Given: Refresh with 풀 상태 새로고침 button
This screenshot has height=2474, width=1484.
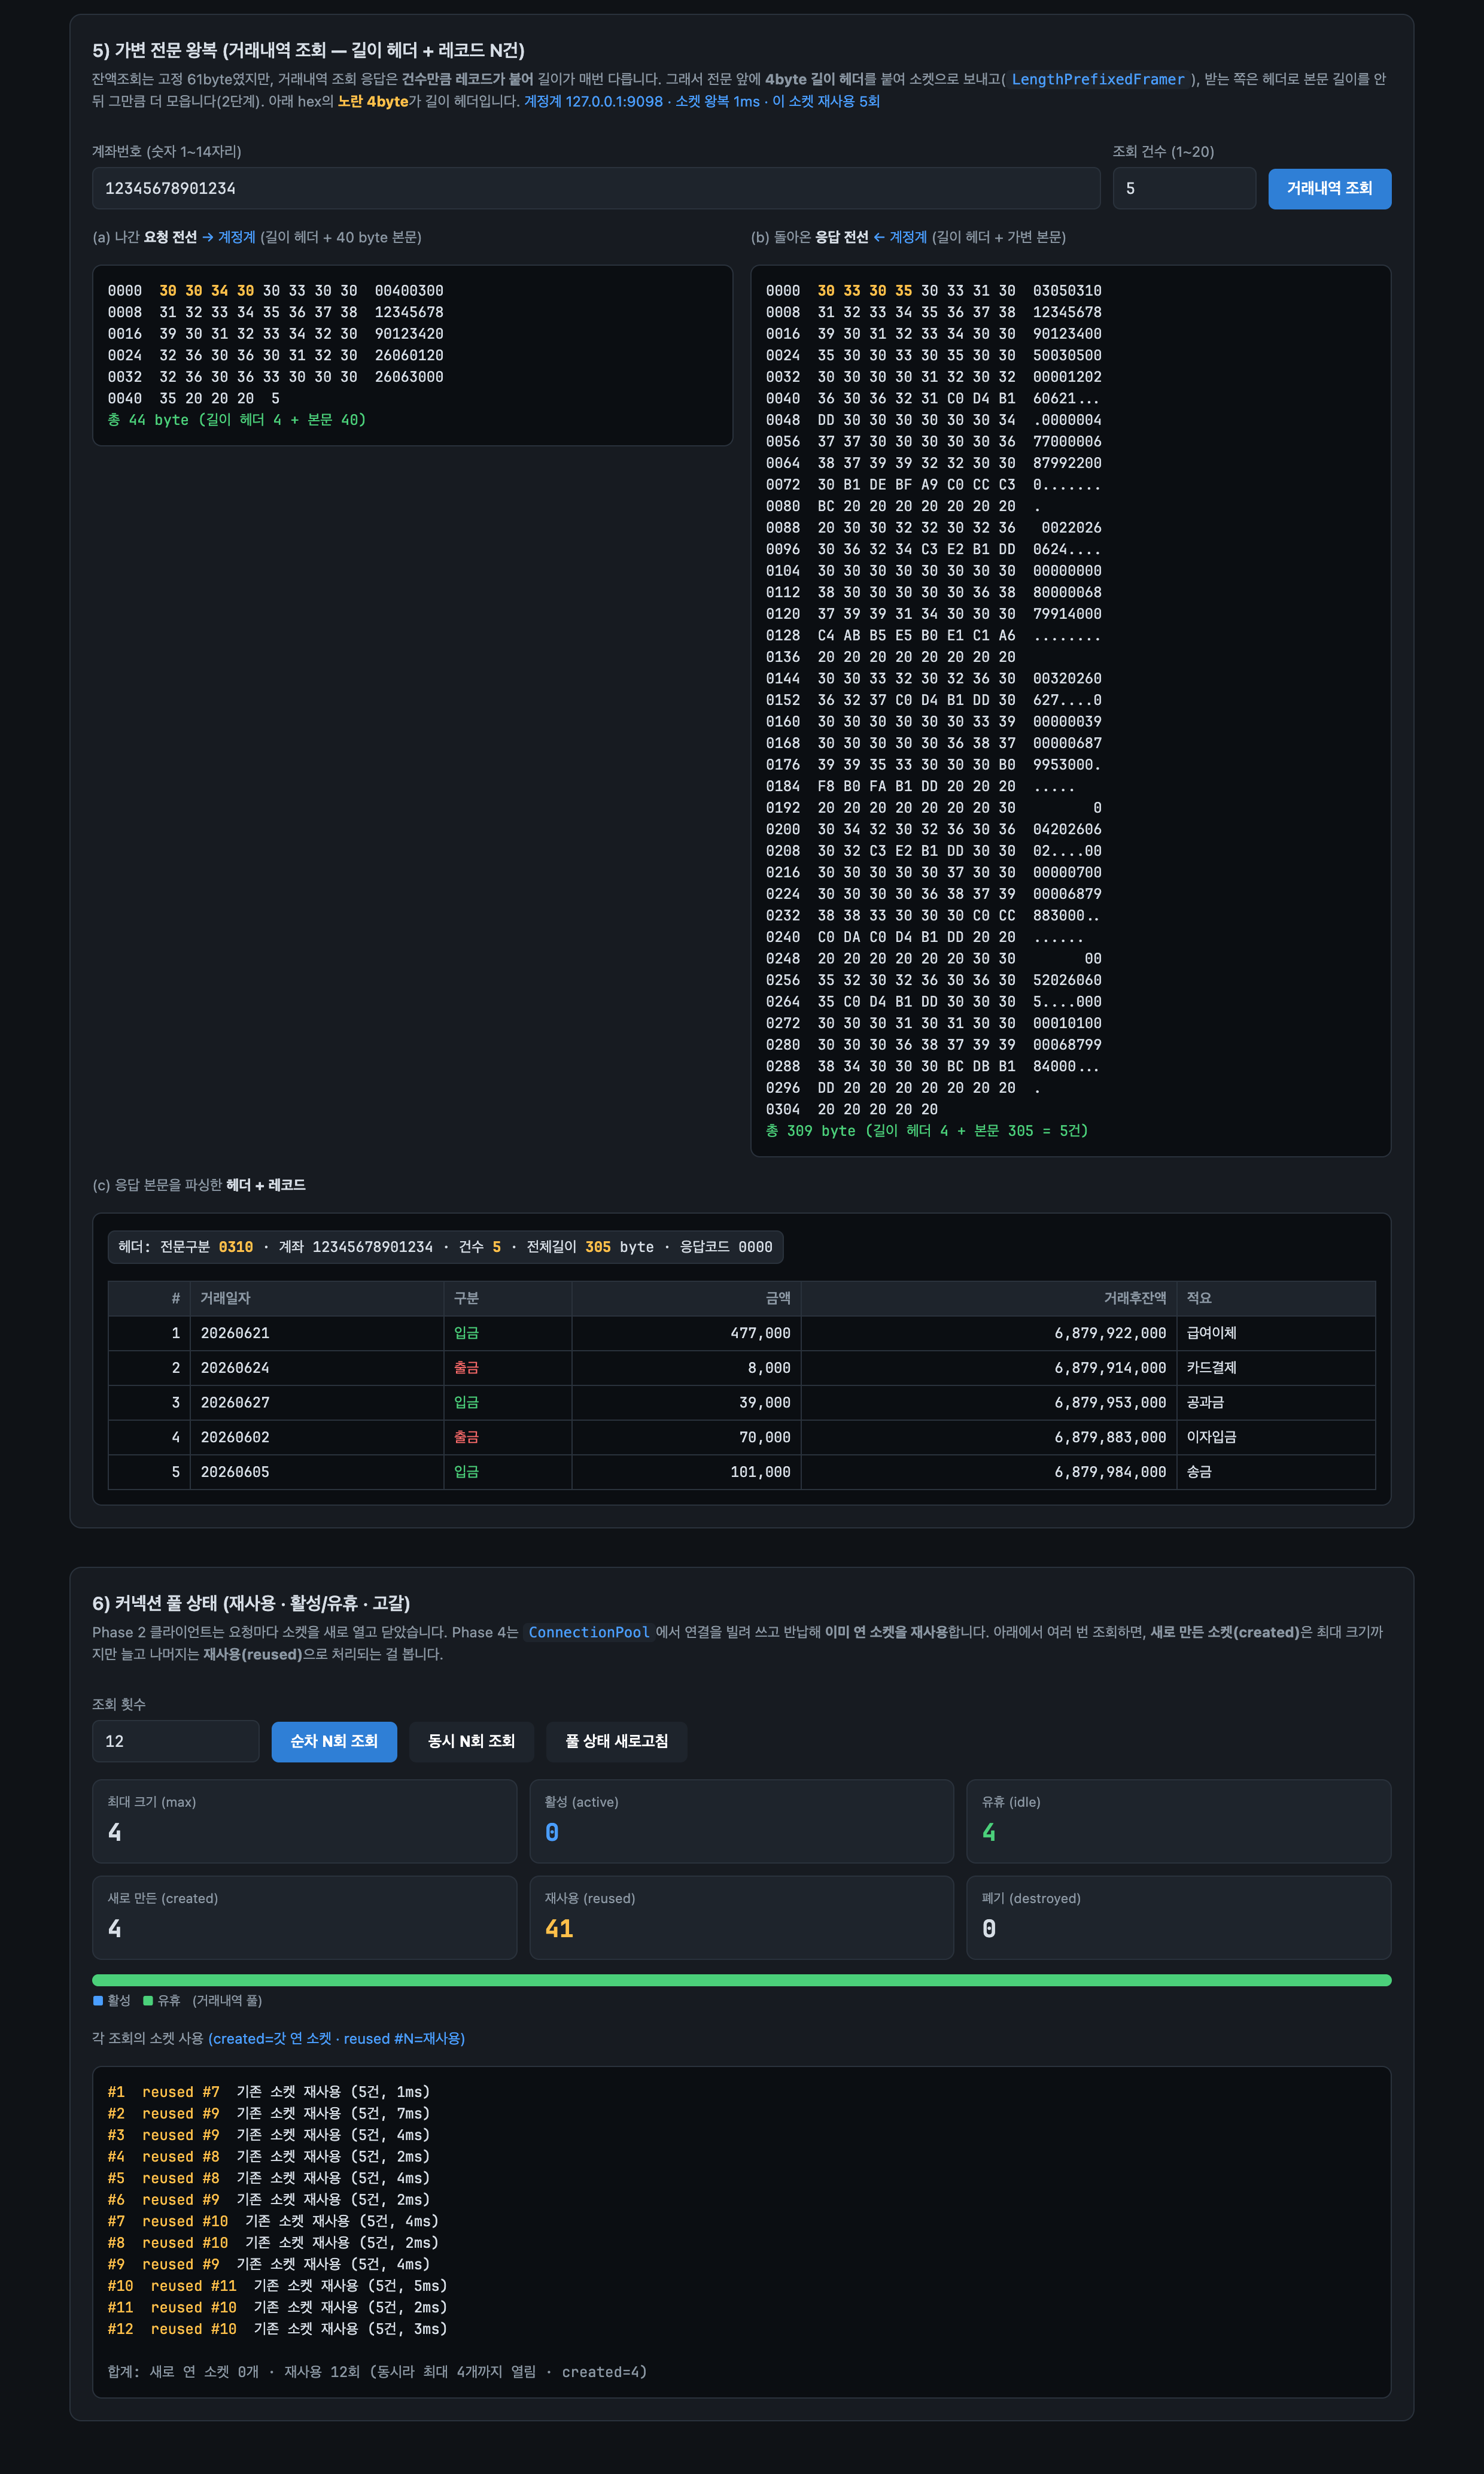Looking at the screenshot, I should coord(616,1741).
